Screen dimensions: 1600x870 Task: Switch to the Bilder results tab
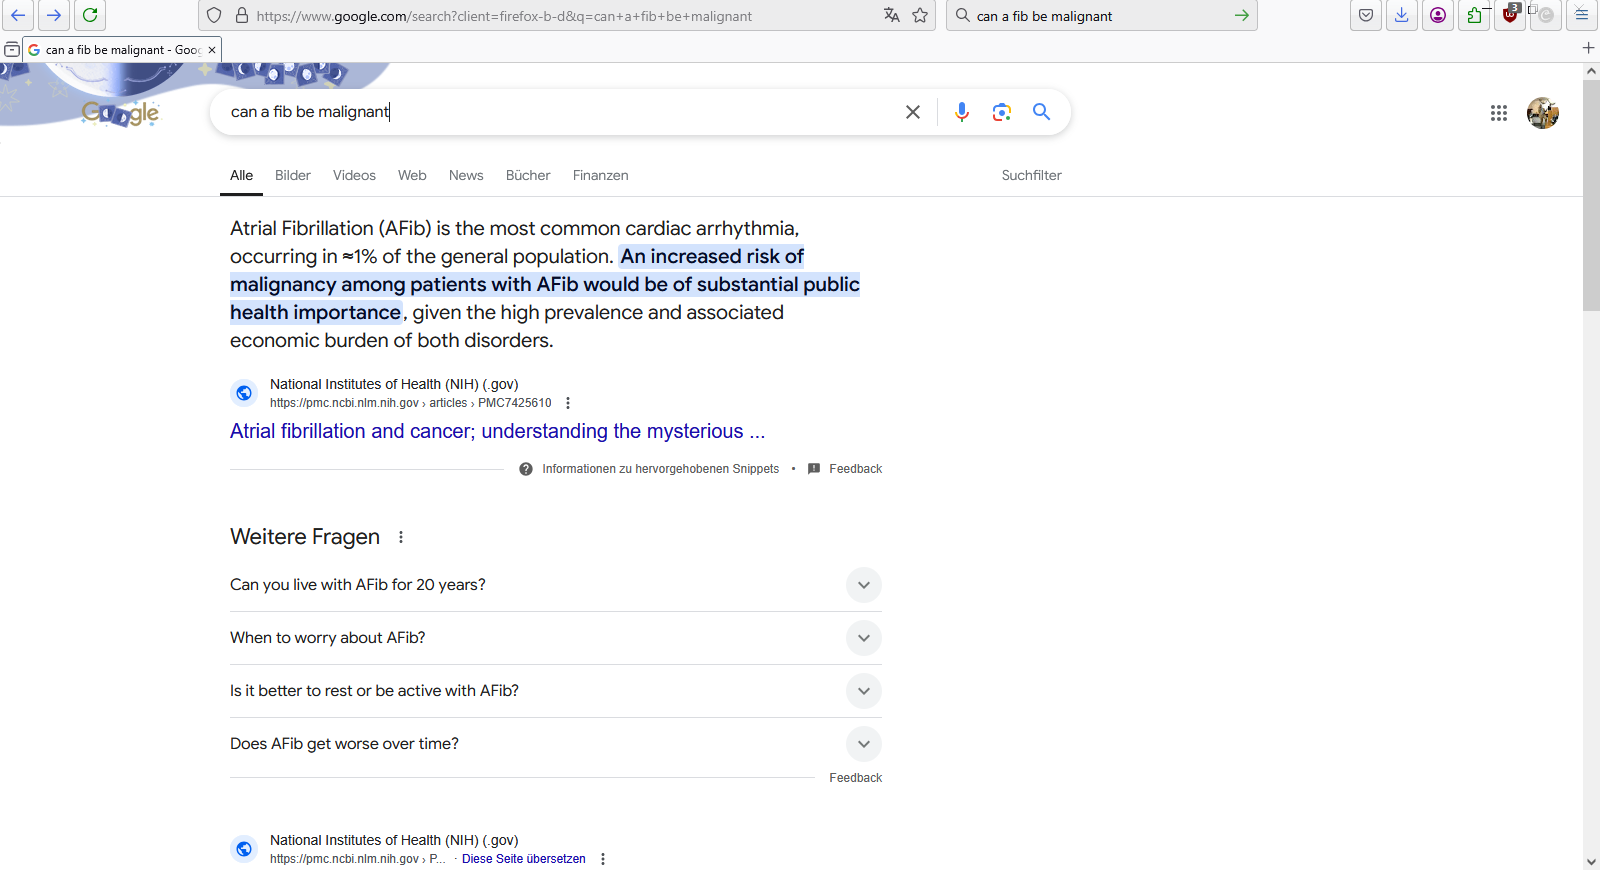[x=292, y=175]
